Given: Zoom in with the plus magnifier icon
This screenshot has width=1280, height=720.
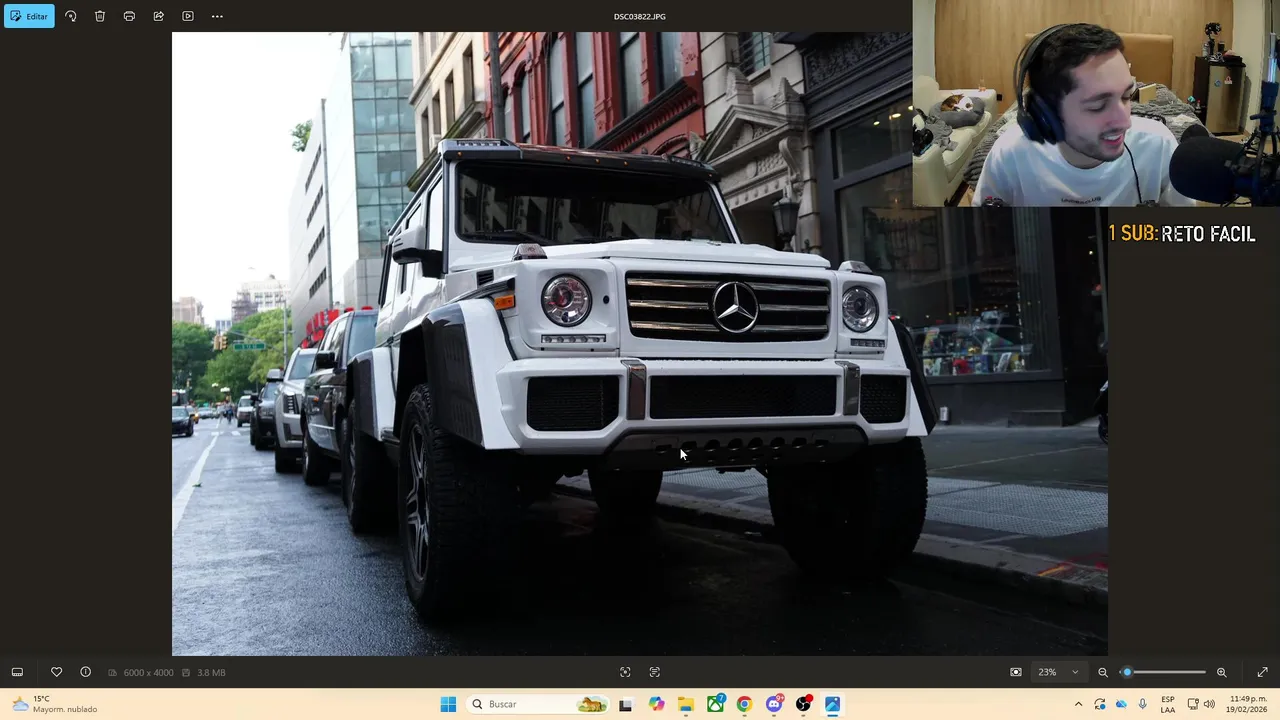Looking at the screenshot, I should [x=1221, y=672].
